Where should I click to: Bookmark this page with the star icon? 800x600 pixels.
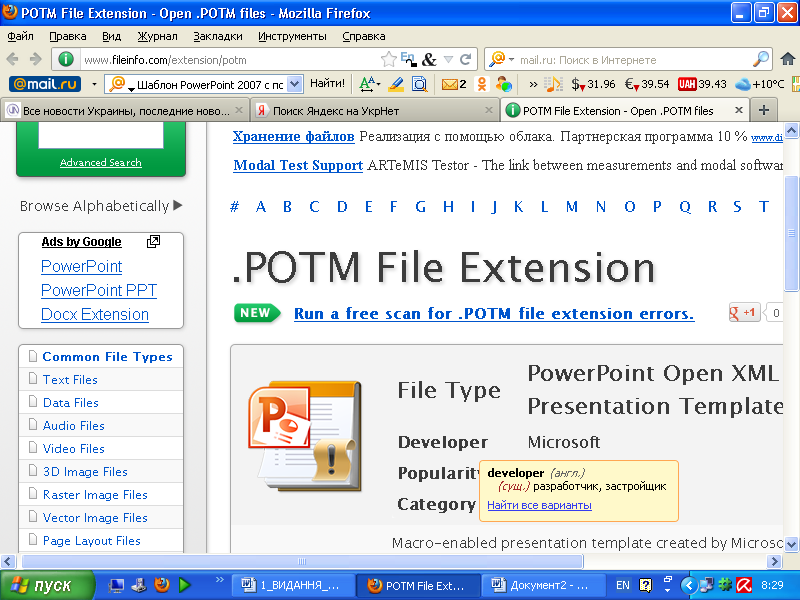(388, 60)
